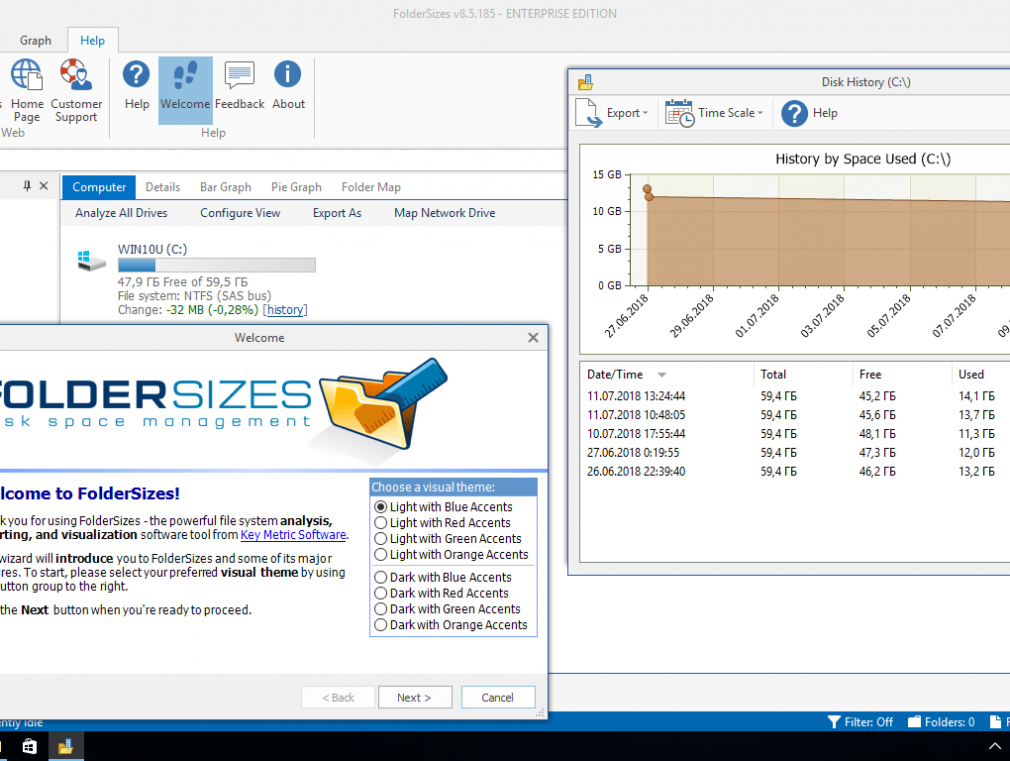Open the Bar Graph tab

[225, 187]
